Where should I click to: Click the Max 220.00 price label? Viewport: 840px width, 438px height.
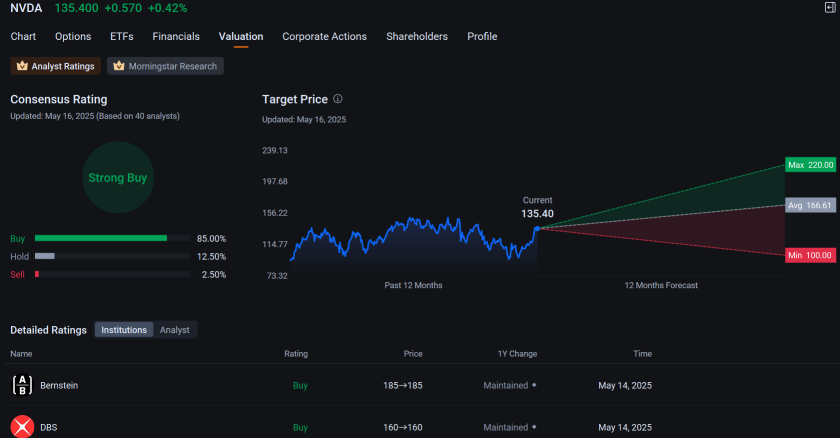pyautogui.click(x=811, y=165)
